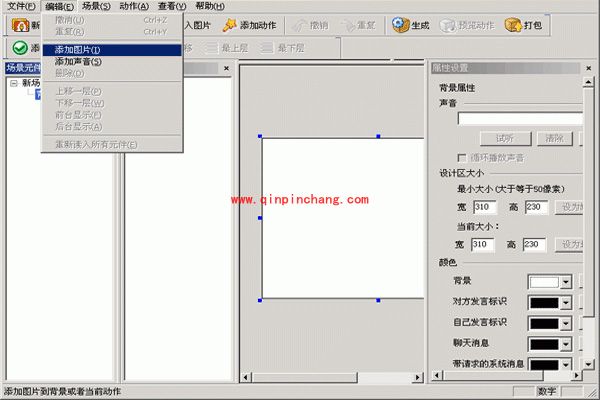Image resolution: width=600 pixels, height=400 pixels.
Task: Click the current size width (宽) field
Action: 483,244
